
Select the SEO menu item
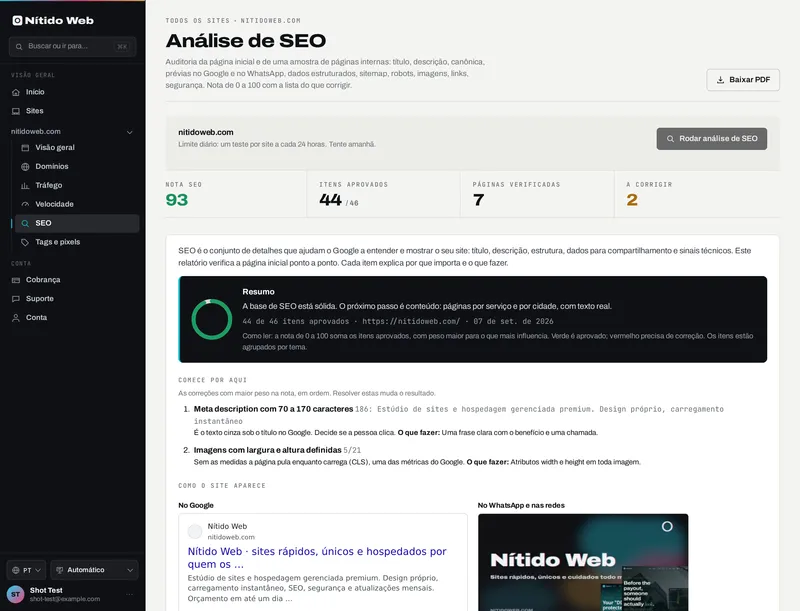coord(77,223)
